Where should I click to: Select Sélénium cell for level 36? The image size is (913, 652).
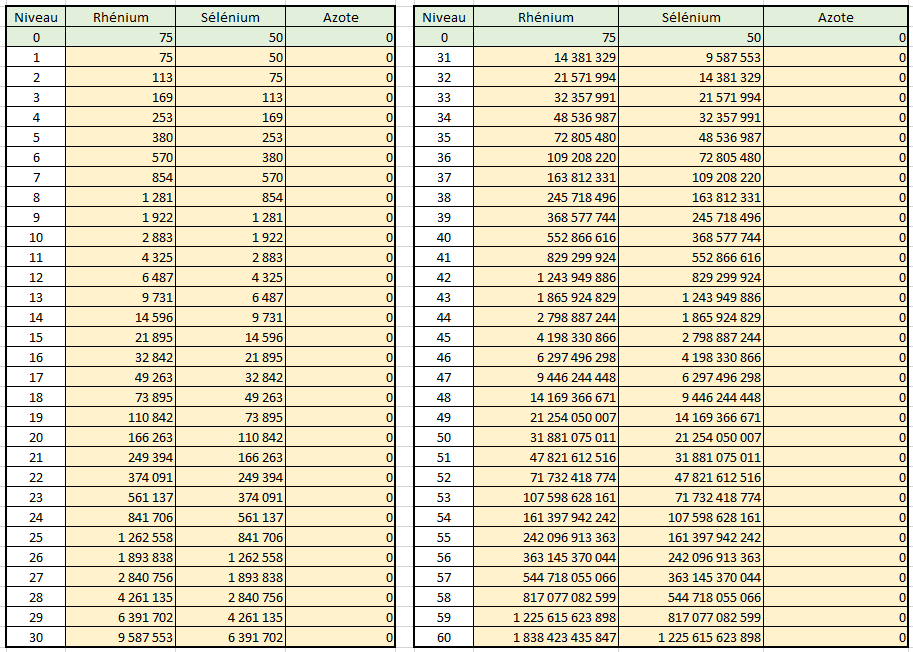[691, 157]
